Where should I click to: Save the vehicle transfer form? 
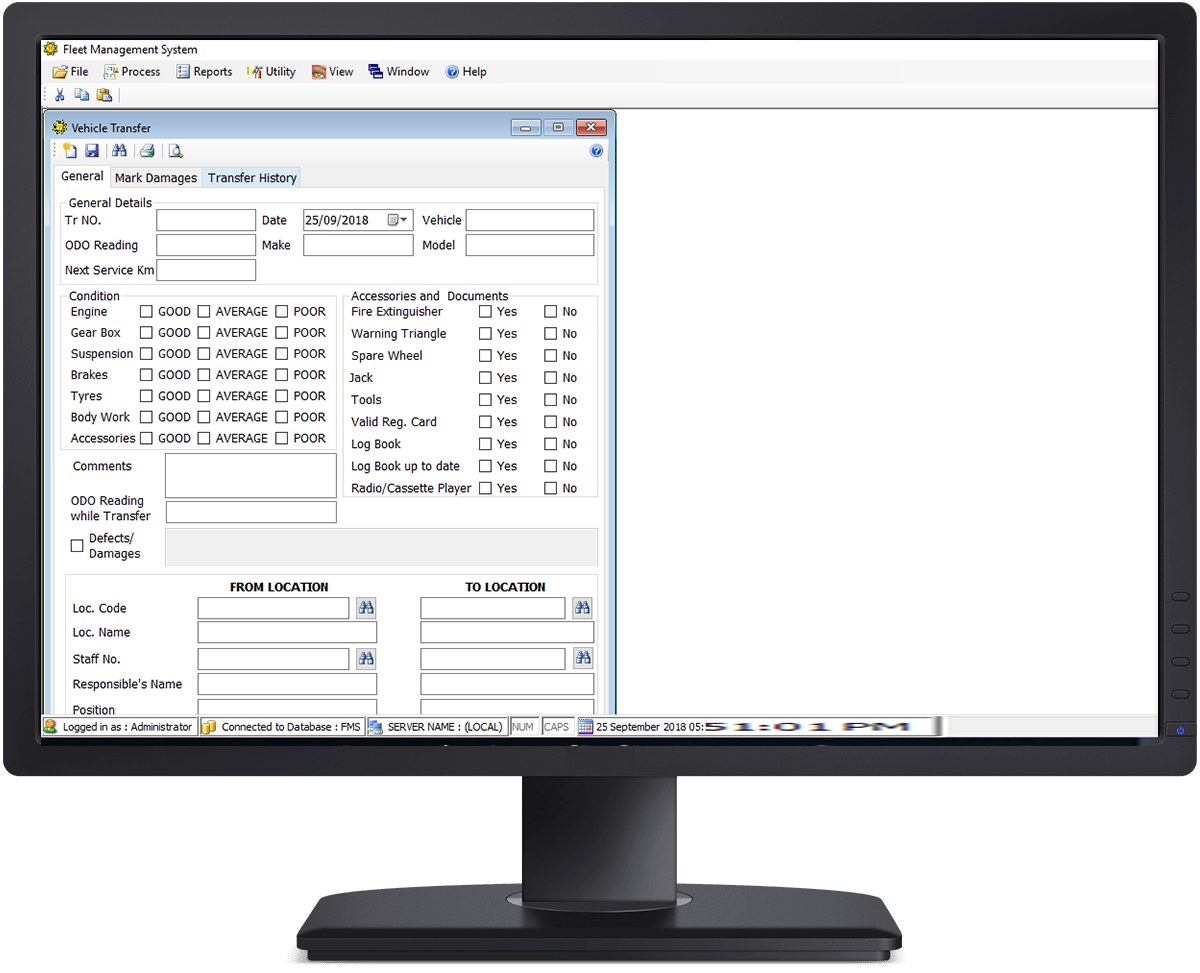[91, 151]
